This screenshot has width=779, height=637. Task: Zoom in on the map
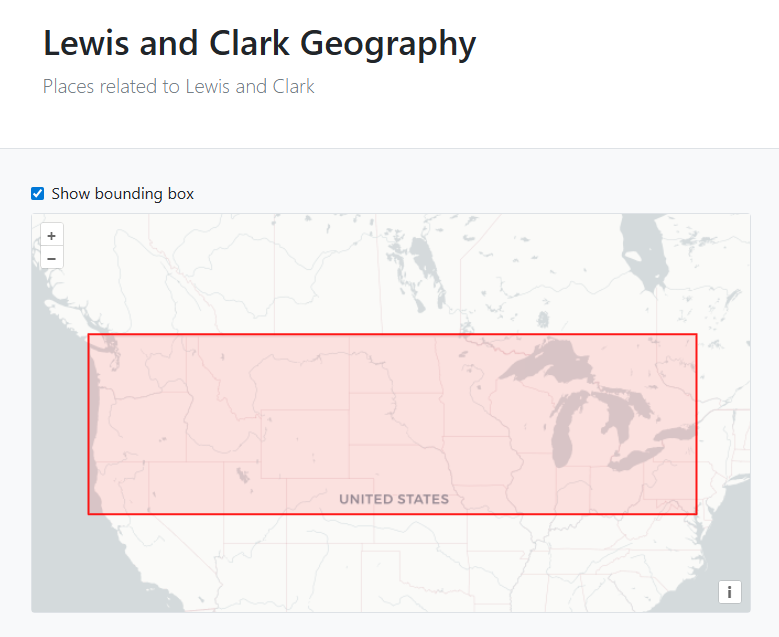[51, 236]
